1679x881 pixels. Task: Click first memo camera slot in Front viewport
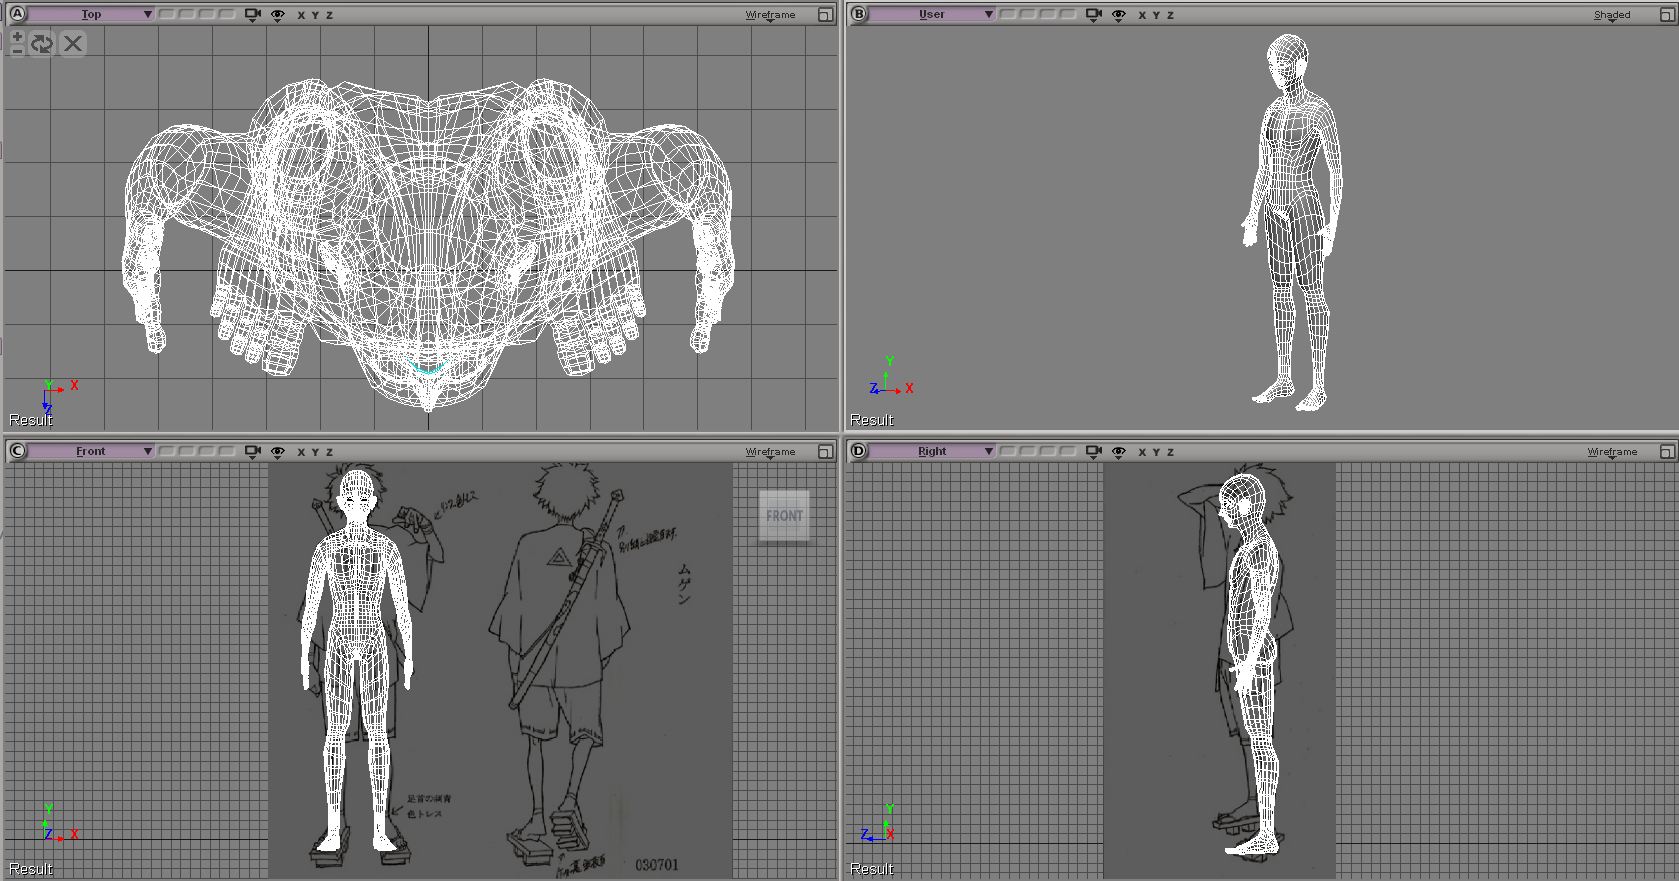pyautogui.click(x=166, y=451)
